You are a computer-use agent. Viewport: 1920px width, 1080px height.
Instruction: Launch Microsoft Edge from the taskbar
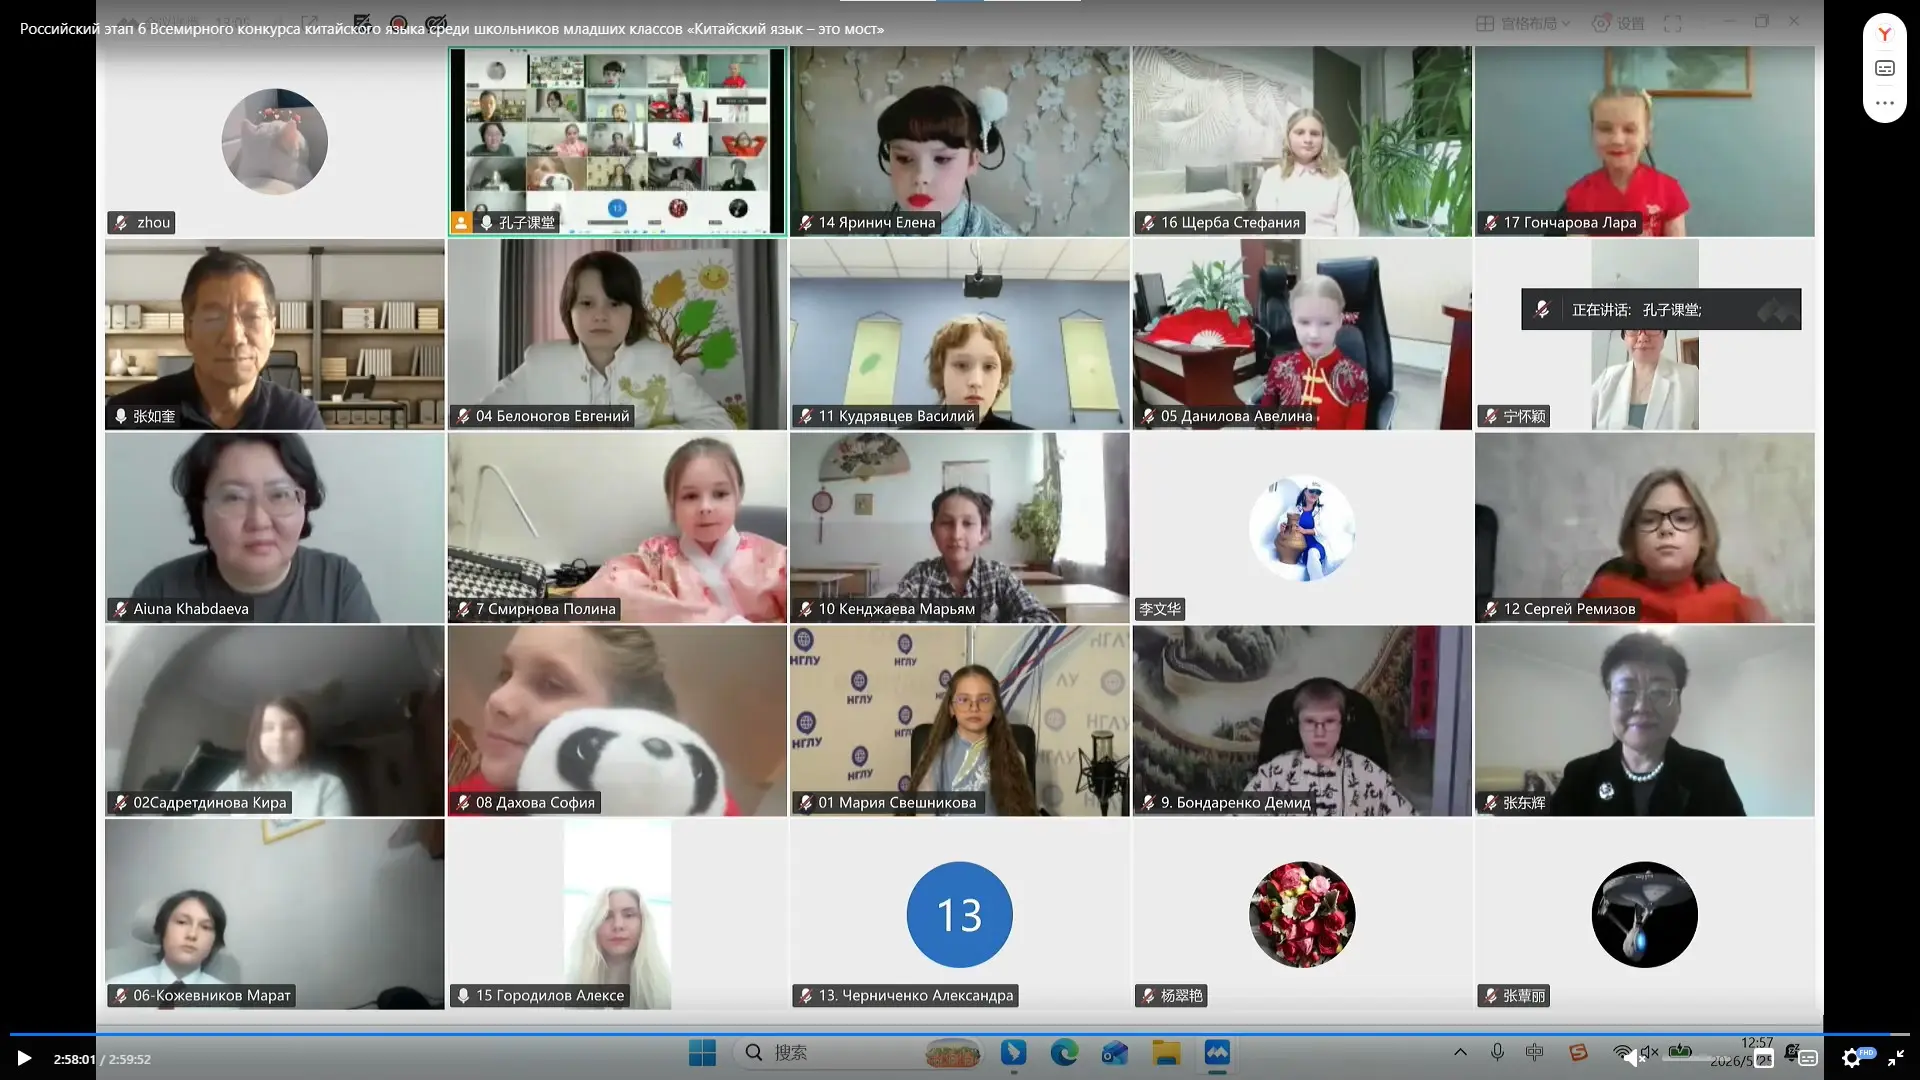(x=1064, y=1053)
